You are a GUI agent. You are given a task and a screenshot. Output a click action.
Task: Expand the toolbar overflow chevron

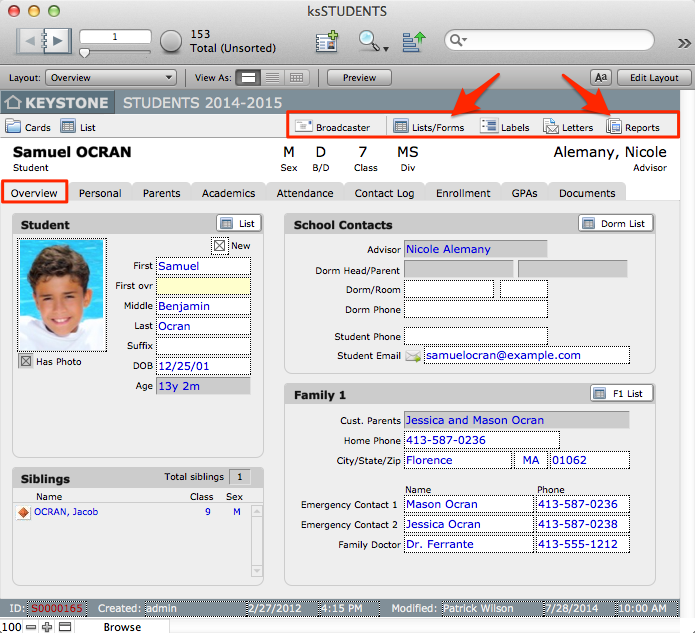[x=684, y=42]
